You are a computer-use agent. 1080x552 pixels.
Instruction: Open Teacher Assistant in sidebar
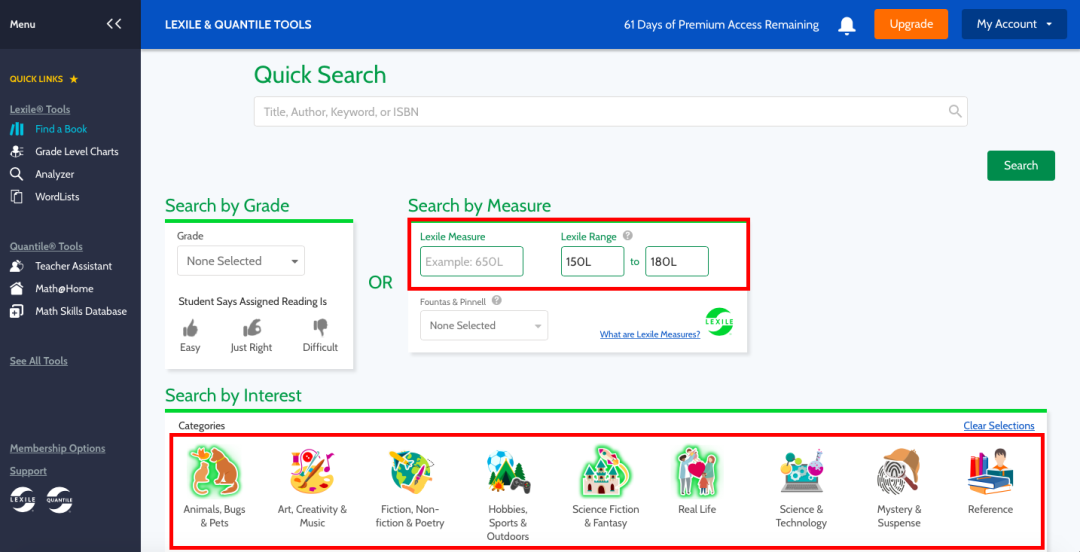74,266
